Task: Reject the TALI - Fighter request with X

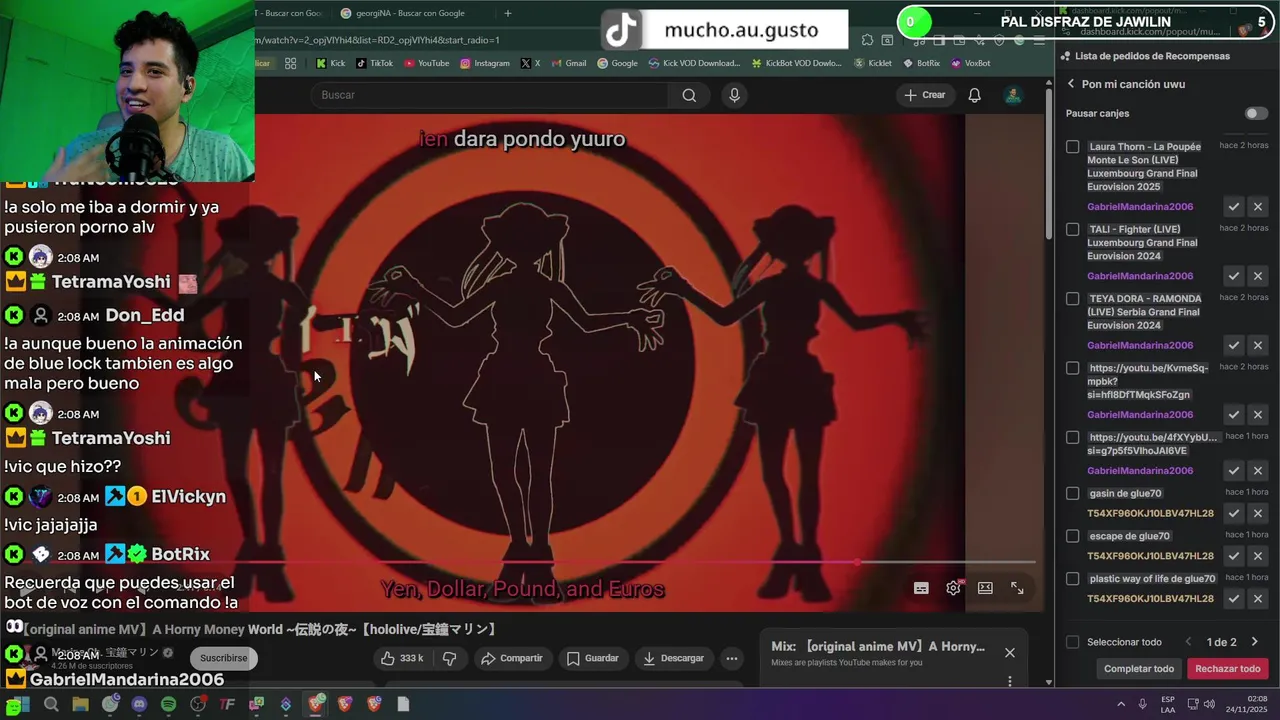Action: tap(1258, 276)
